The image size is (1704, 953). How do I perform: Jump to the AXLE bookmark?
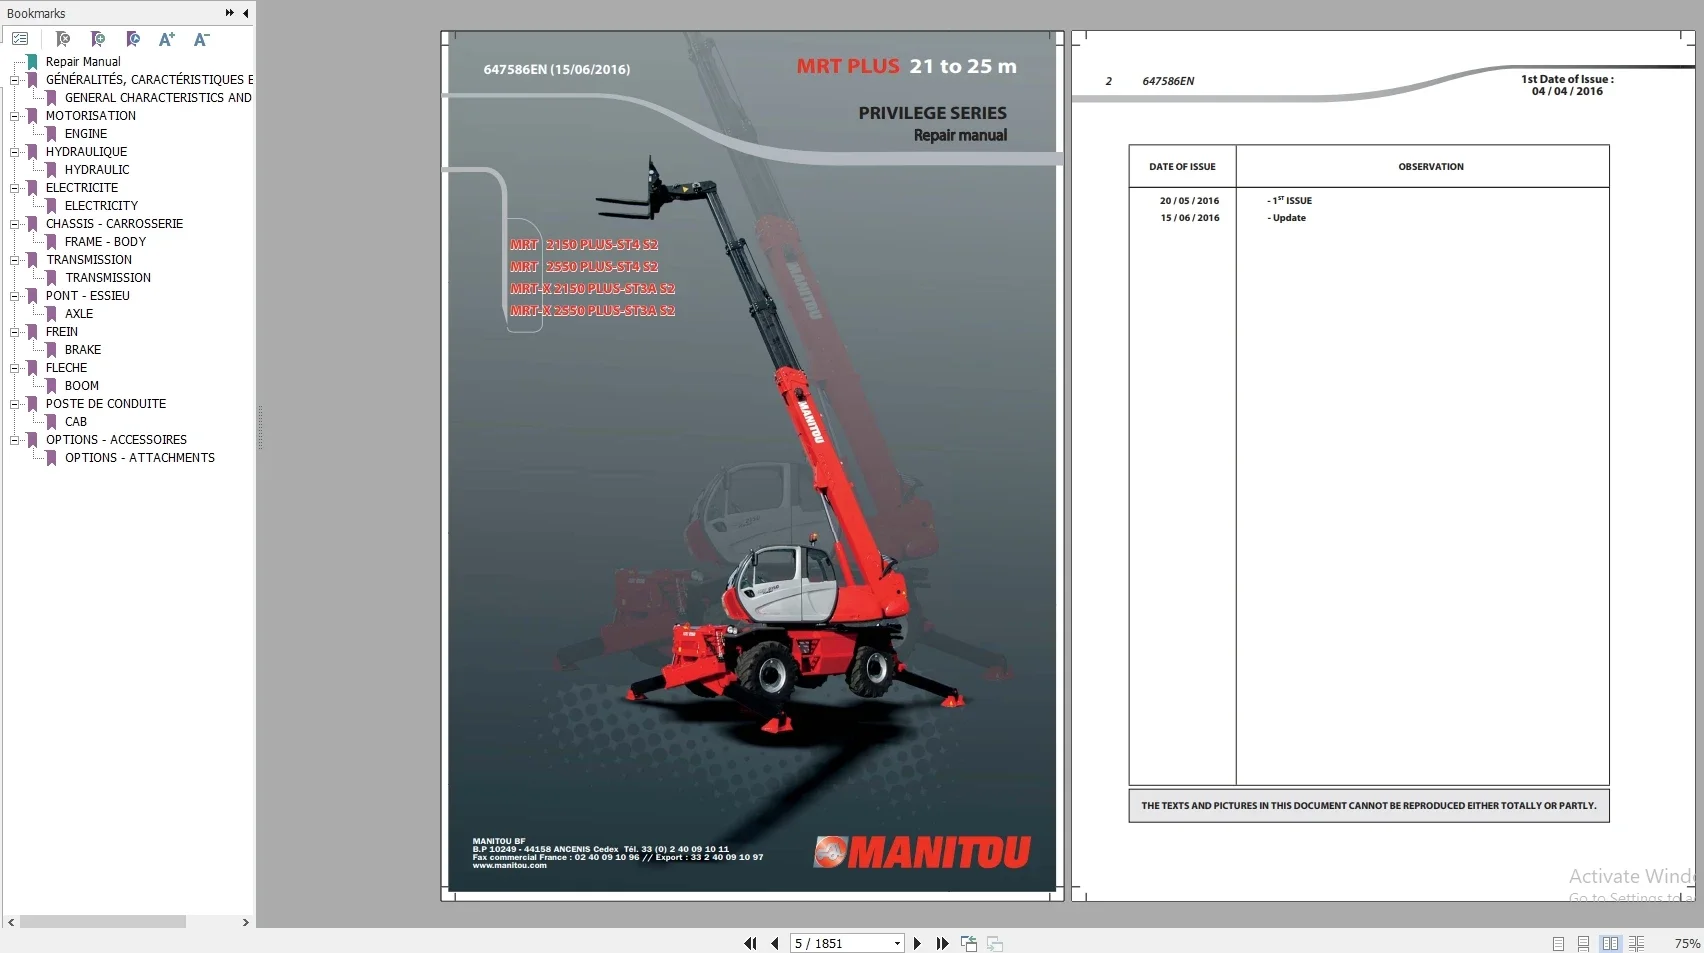(x=79, y=314)
